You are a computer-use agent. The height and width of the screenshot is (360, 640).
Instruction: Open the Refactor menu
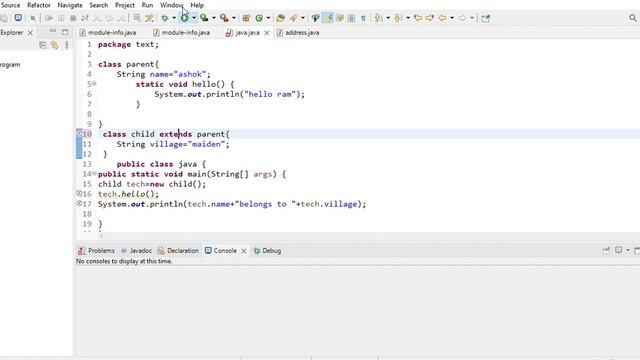[39, 5]
